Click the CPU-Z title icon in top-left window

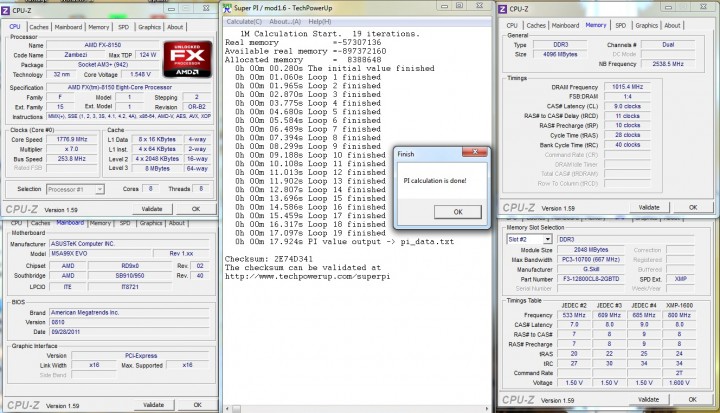pyautogui.click(x=6, y=10)
